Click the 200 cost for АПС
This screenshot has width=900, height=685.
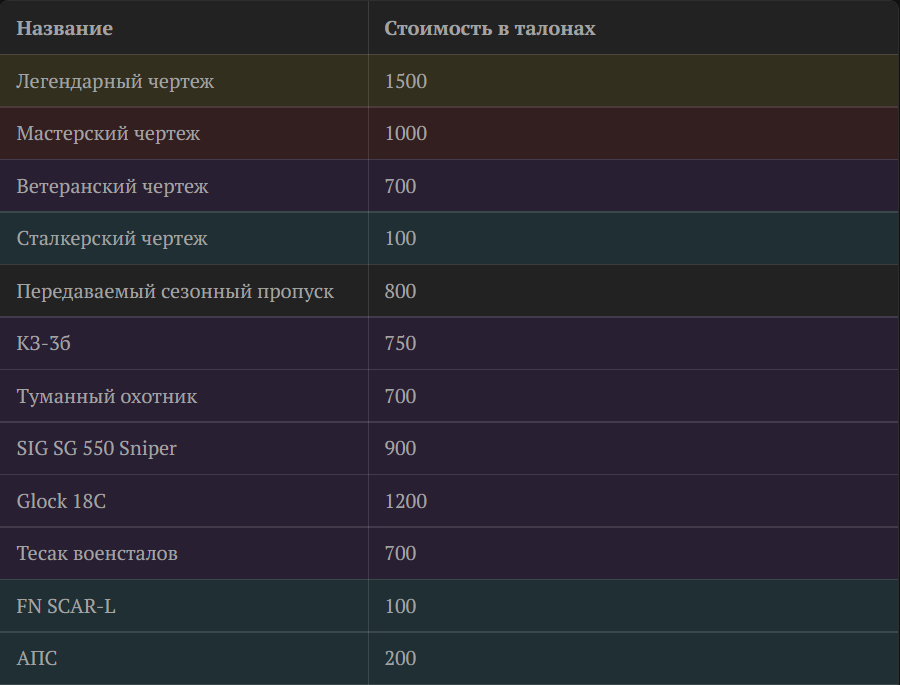[400, 659]
